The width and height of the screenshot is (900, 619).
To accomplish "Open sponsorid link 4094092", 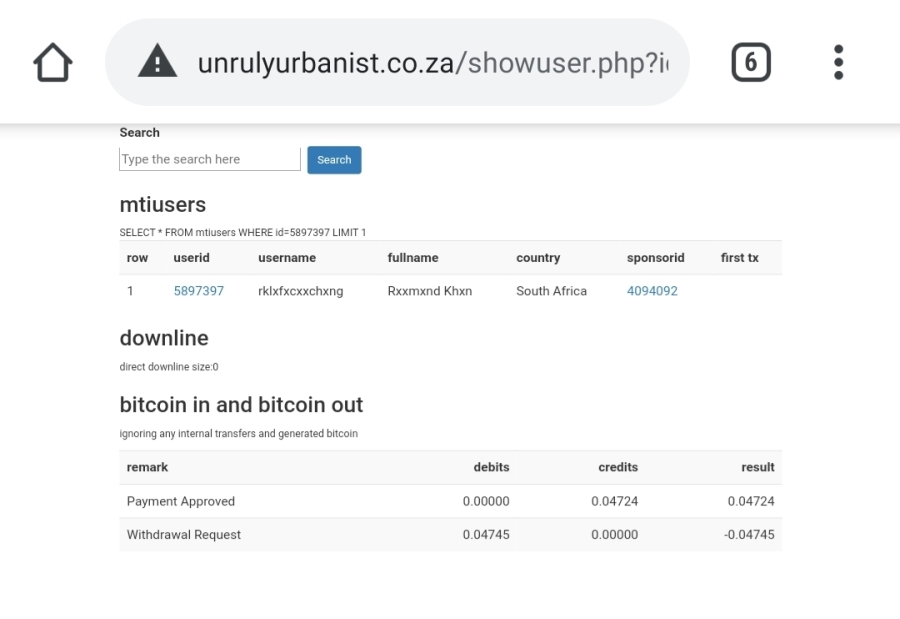I will tap(652, 291).
